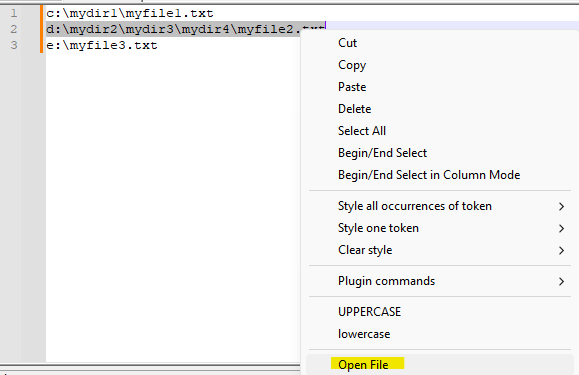The image size is (579, 375).
Task: Convert selection with UPPERCASE entry
Action: (369, 312)
